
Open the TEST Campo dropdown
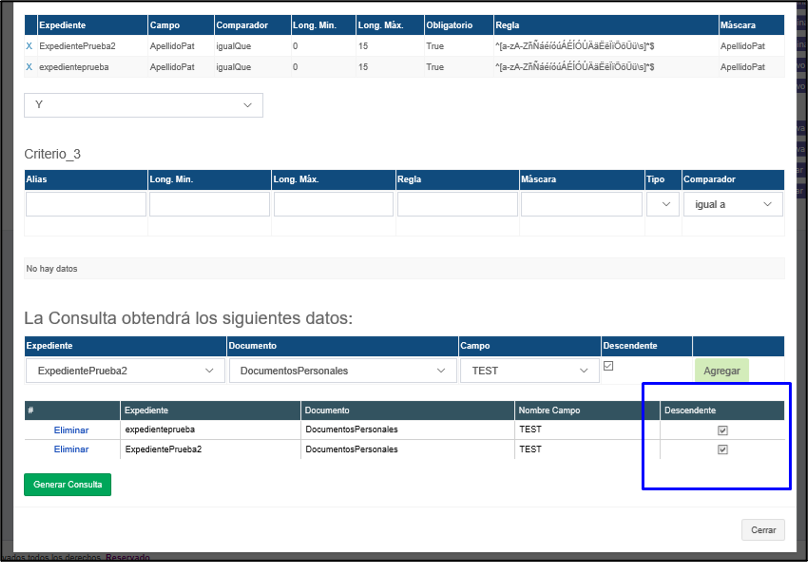[x=528, y=370]
